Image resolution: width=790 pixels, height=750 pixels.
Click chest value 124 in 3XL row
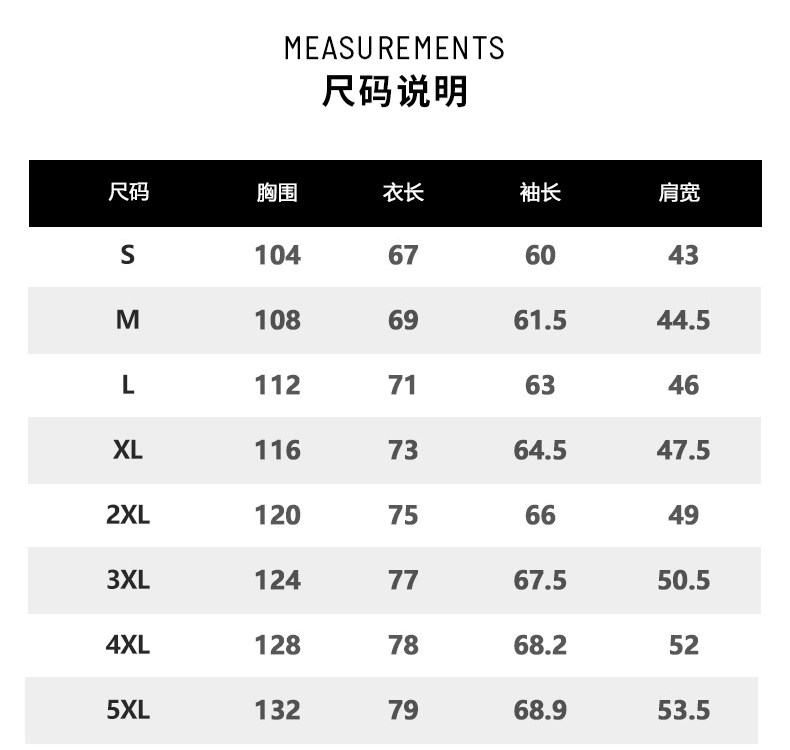(x=277, y=580)
